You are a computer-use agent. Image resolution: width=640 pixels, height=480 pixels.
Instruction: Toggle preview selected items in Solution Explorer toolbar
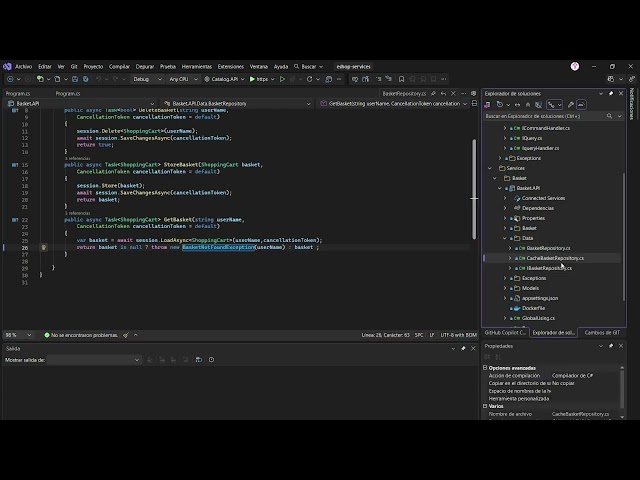581,105
